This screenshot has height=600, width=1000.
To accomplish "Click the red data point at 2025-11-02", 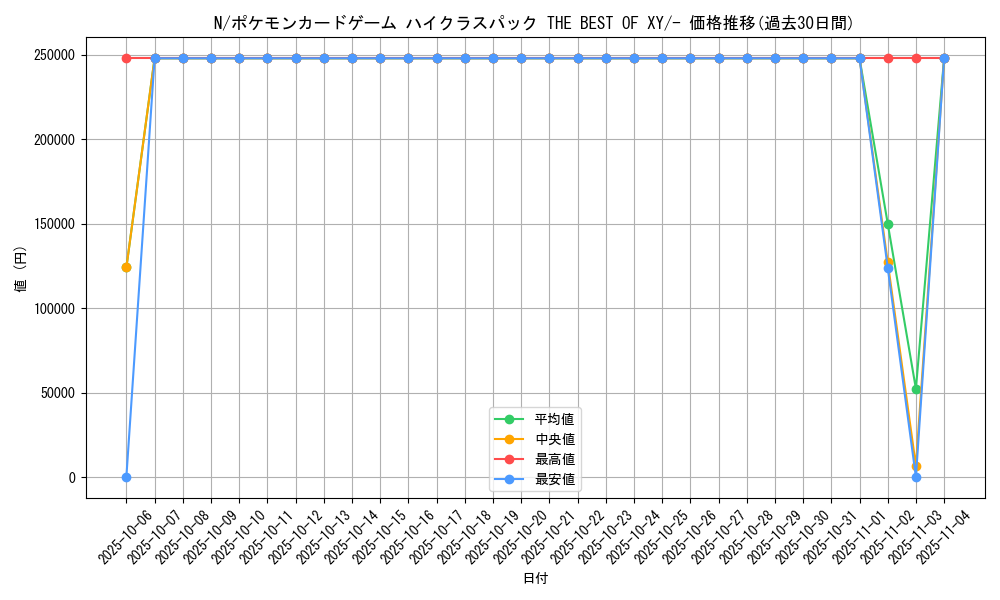I will coord(918,58).
